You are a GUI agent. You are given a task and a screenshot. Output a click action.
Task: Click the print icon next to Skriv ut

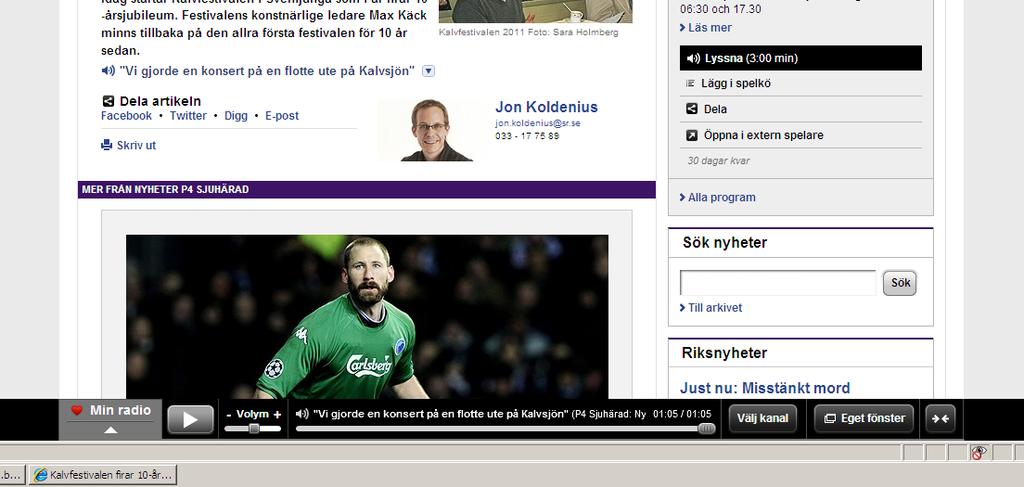pos(106,145)
